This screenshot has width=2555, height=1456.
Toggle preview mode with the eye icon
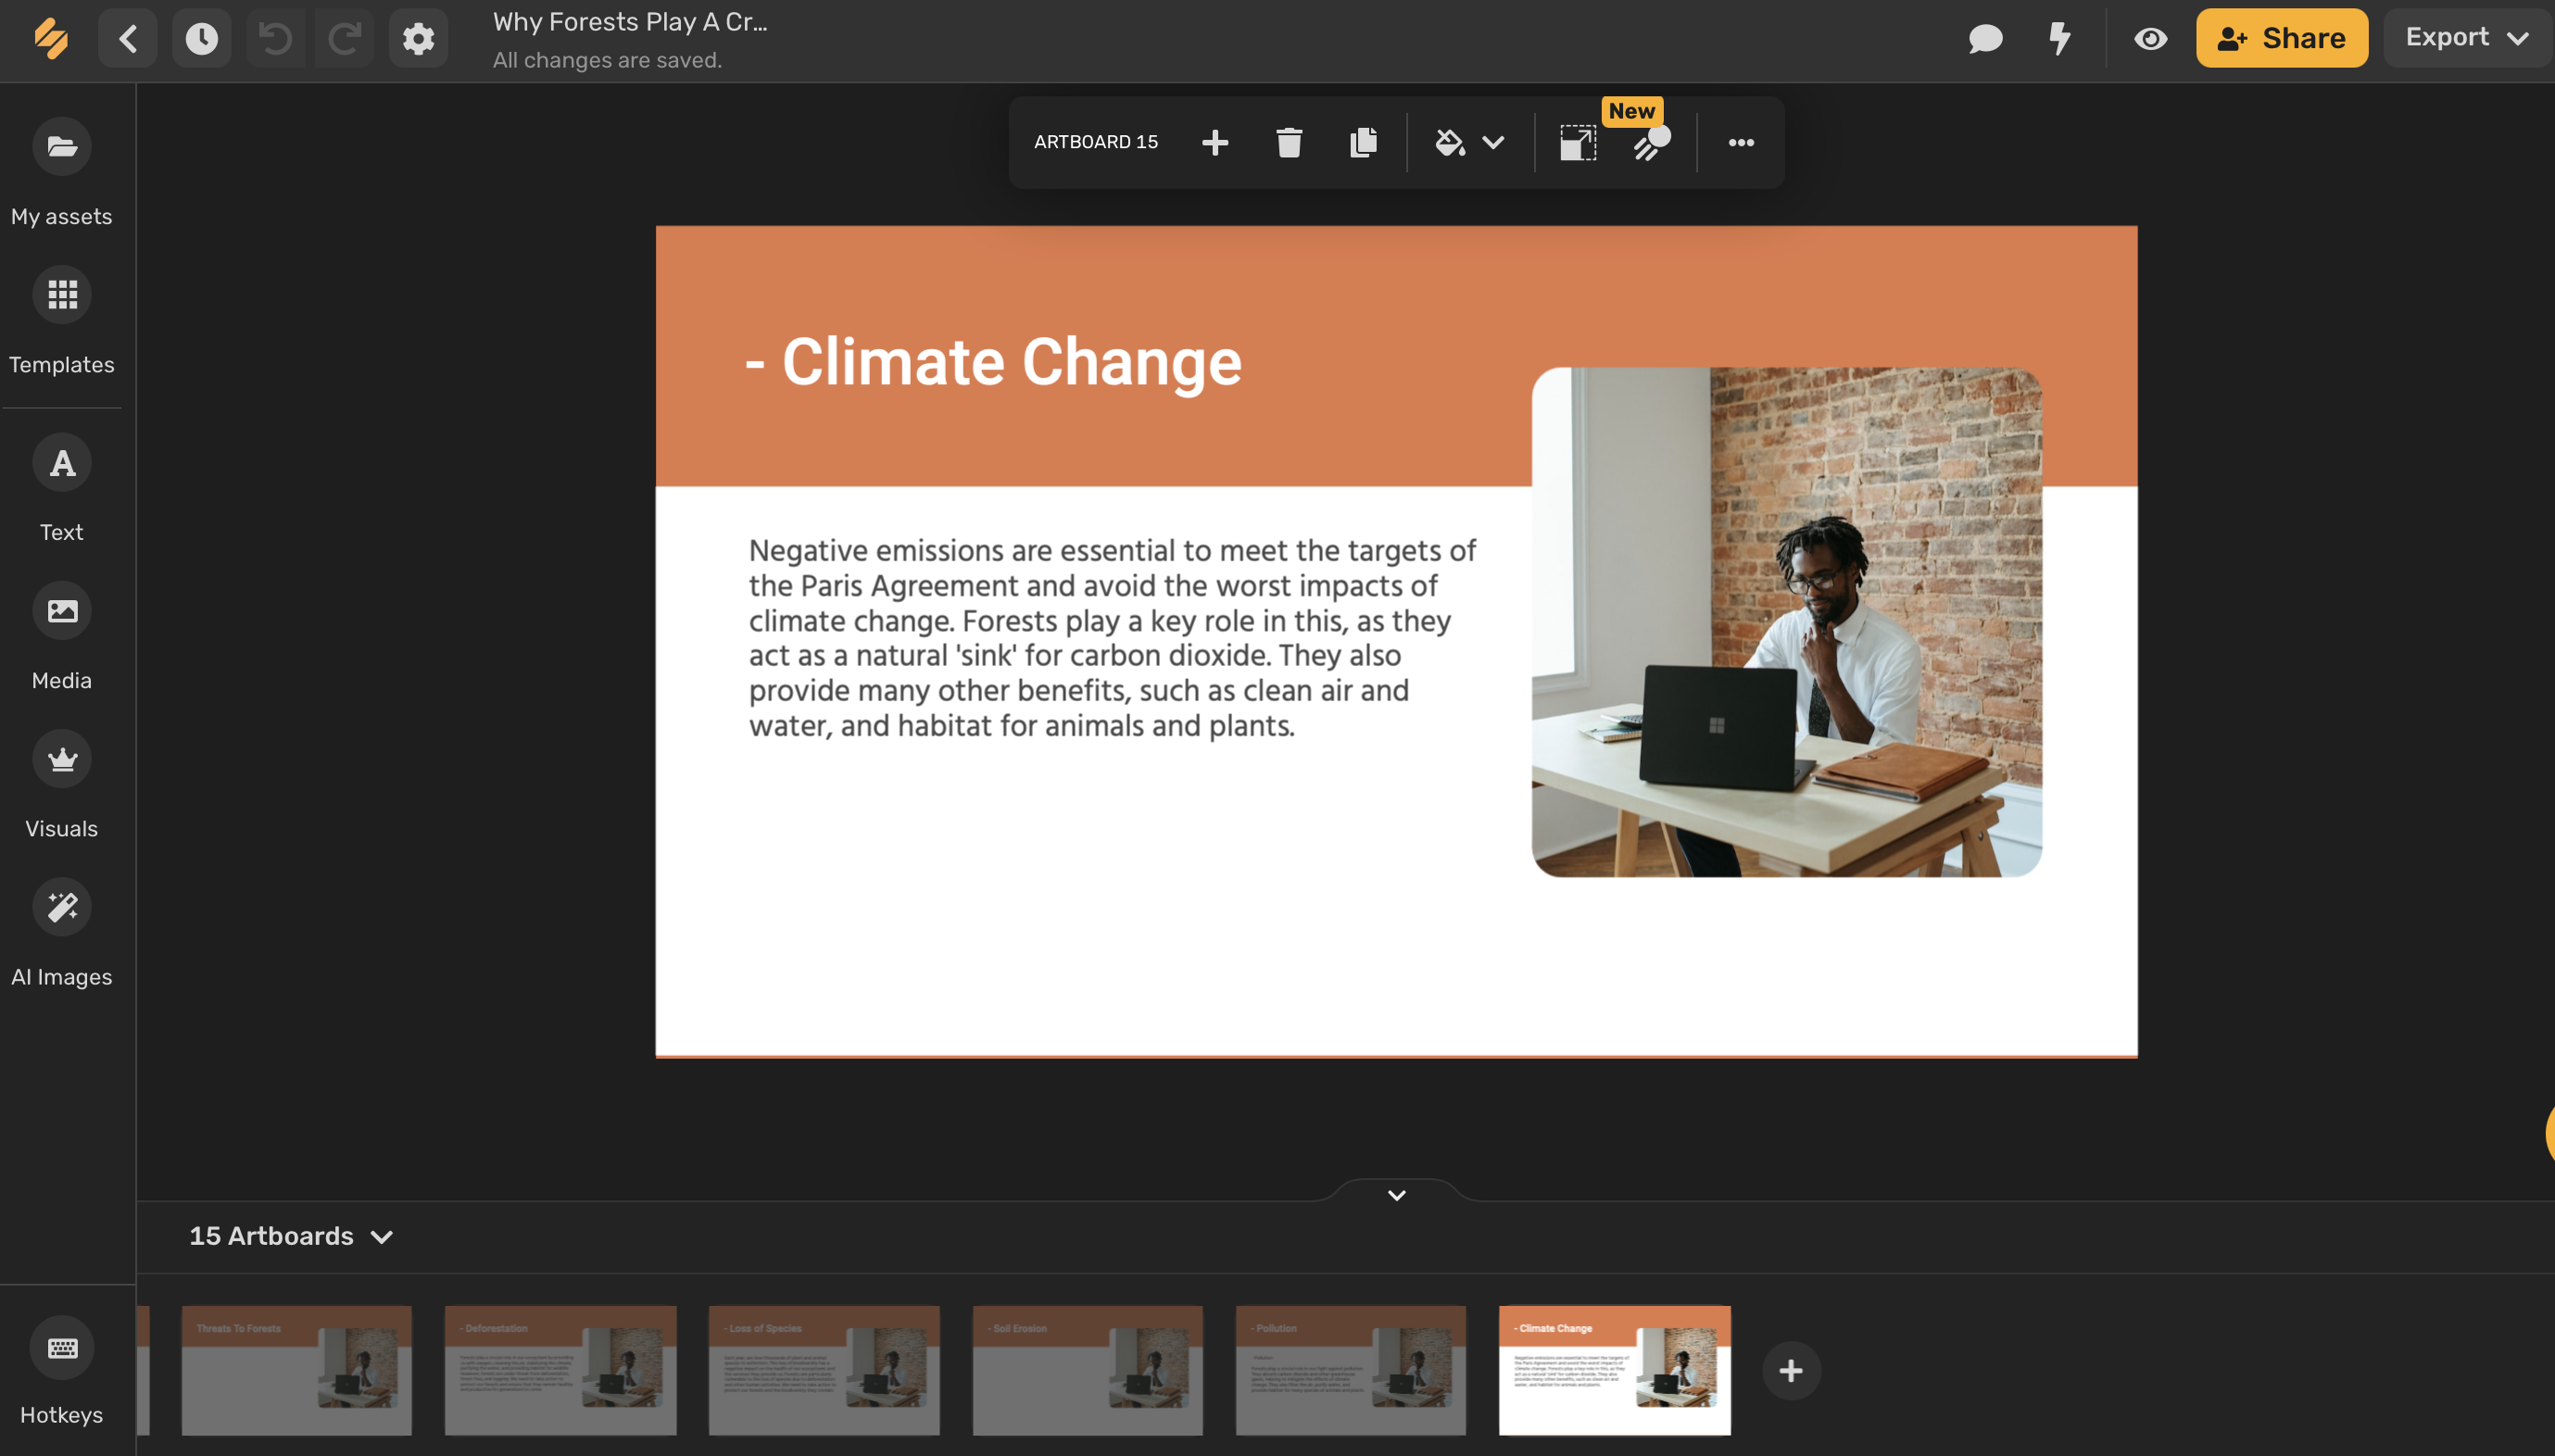2149,38
